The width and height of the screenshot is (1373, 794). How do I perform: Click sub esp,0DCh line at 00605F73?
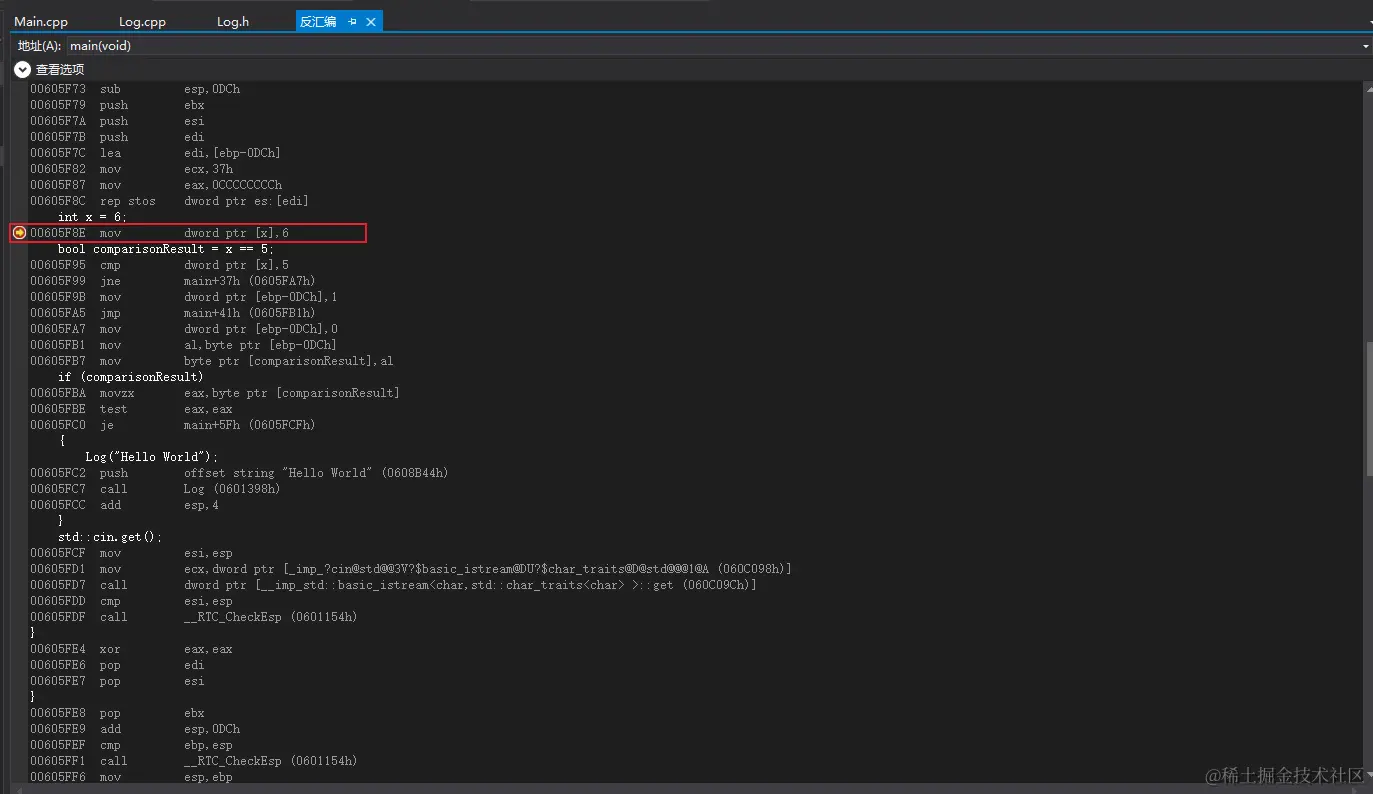(x=135, y=89)
